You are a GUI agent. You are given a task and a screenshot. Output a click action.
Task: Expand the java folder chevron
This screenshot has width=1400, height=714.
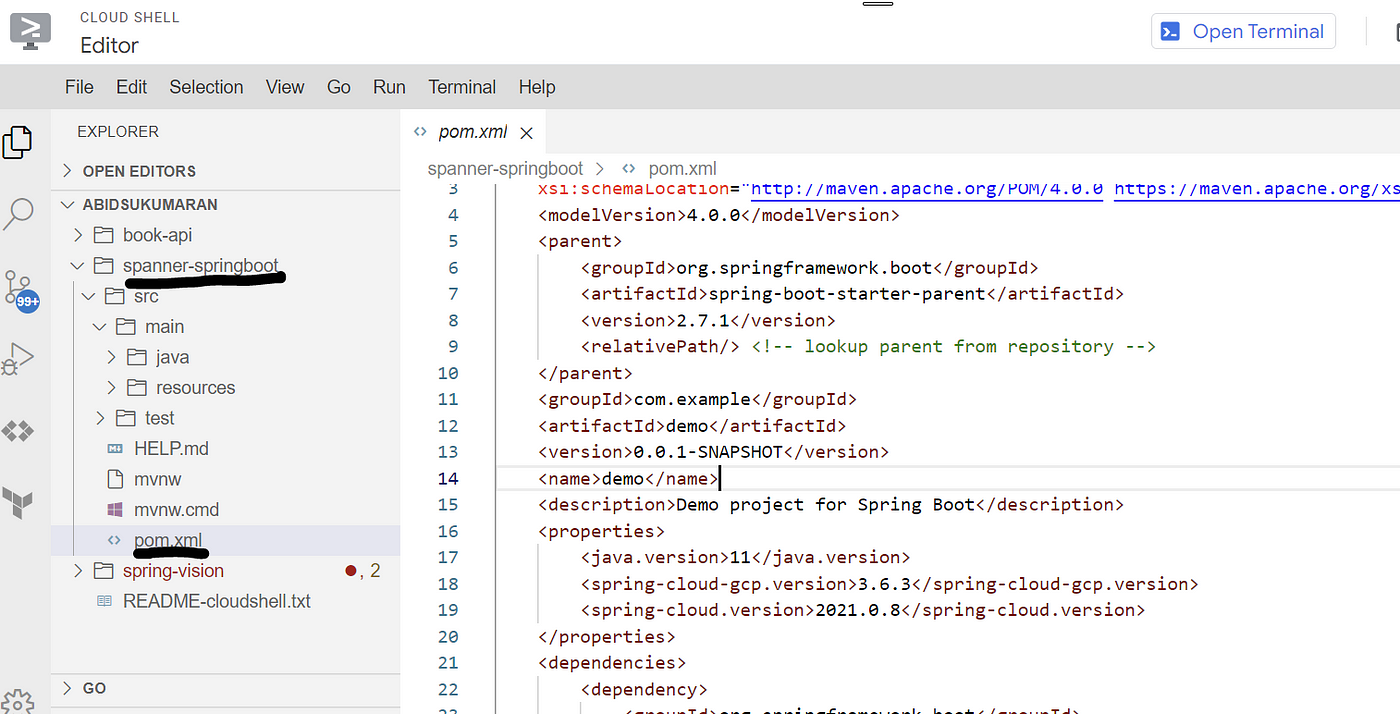112,357
